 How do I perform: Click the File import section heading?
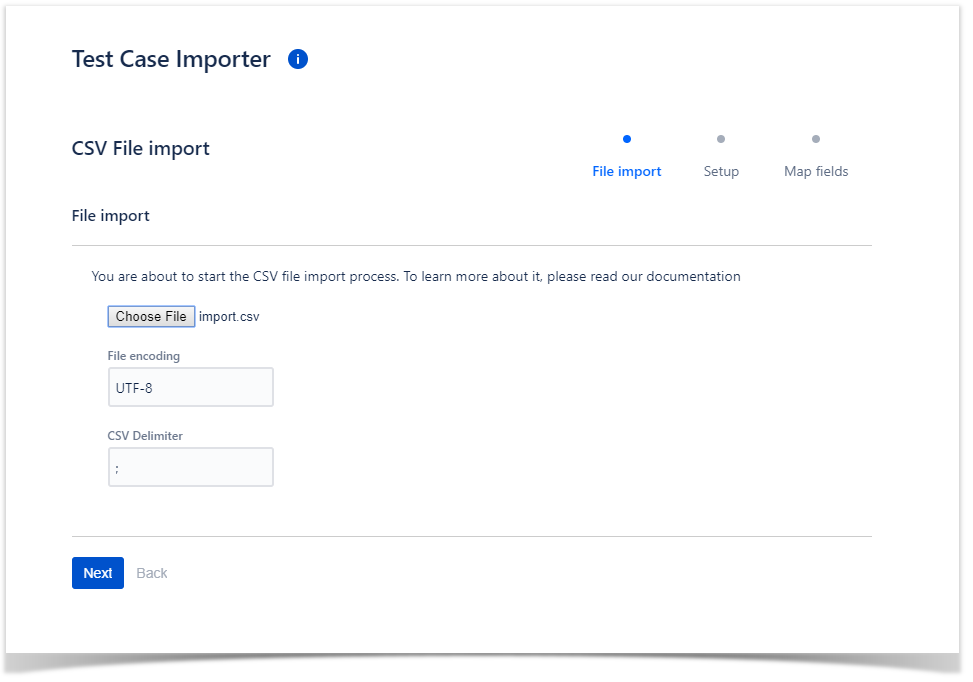tap(110, 215)
